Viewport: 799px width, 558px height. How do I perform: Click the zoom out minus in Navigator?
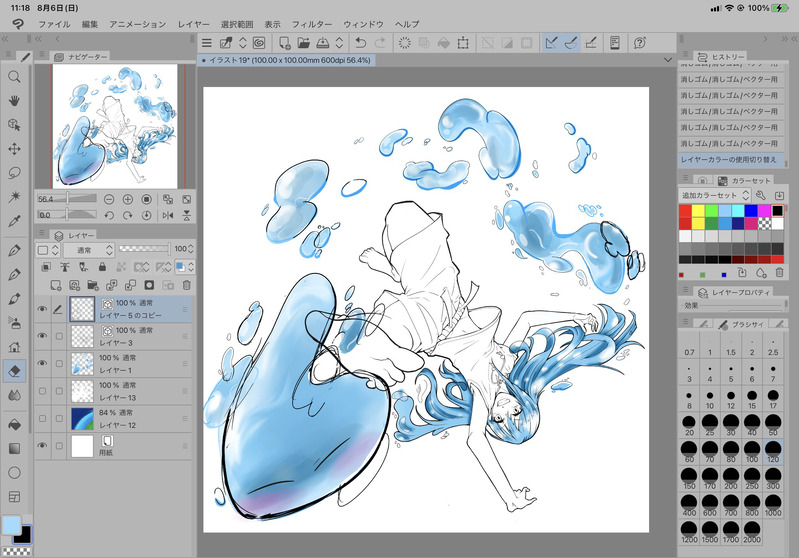click(109, 199)
